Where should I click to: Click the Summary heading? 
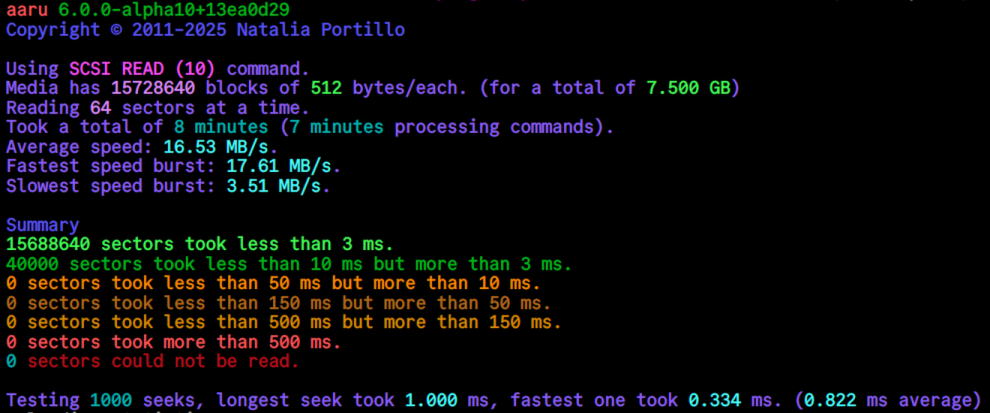43,225
